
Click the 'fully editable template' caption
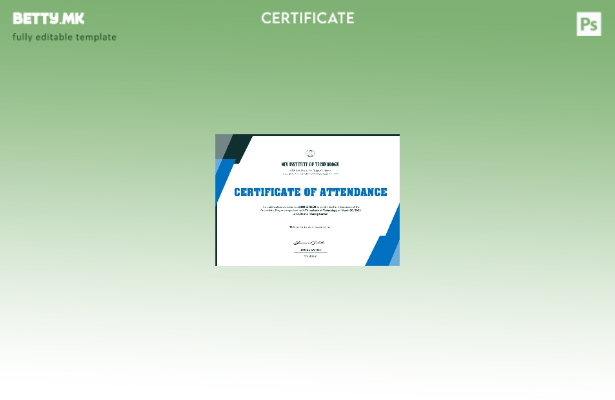[x=64, y=37]
